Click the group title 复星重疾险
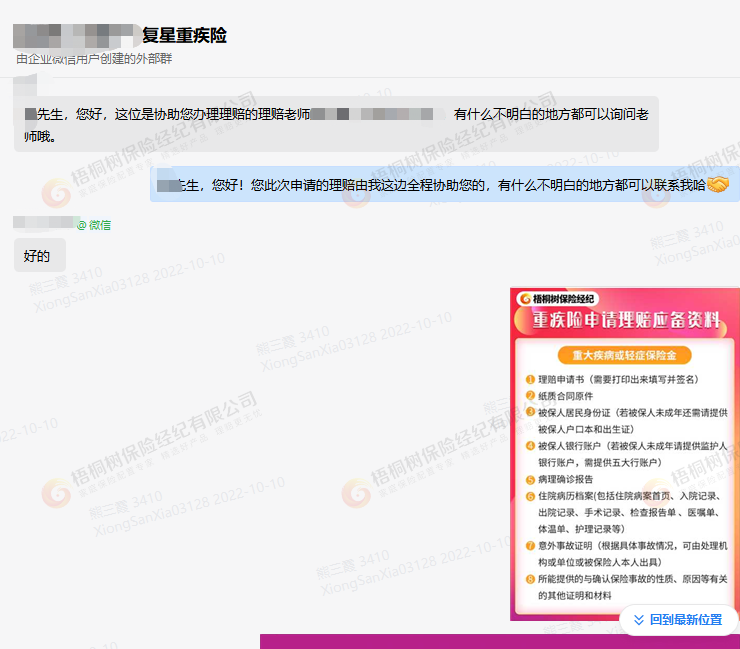The height and width of the screenshot is (649, 740). click(x=185, y=35)
